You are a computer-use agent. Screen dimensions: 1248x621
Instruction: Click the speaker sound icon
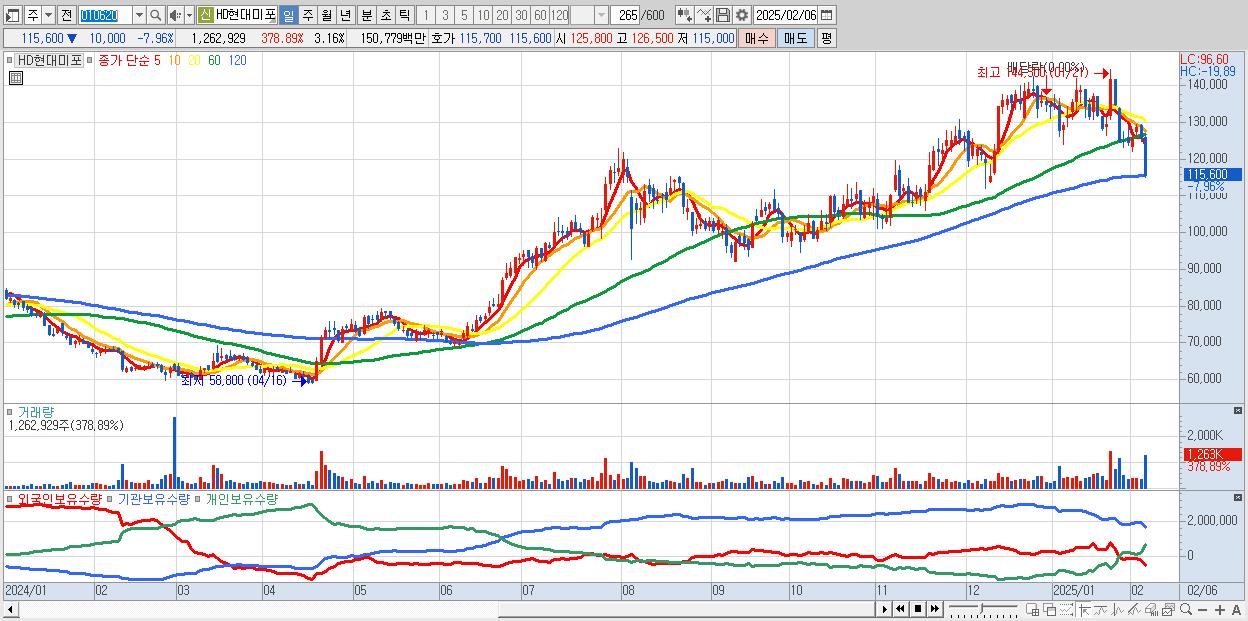tap(174, 15)
